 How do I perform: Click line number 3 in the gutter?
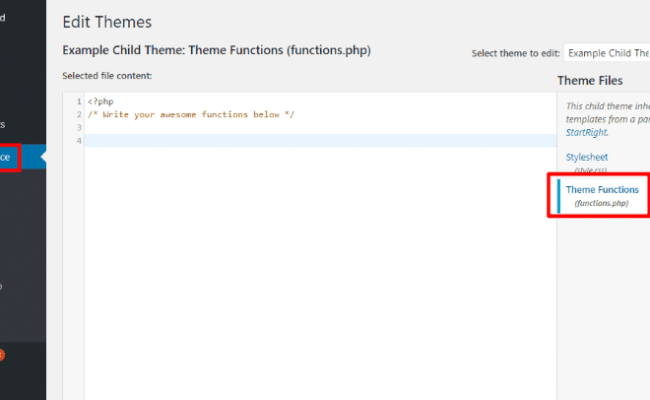pyautogui.click(x=79, y=127)
